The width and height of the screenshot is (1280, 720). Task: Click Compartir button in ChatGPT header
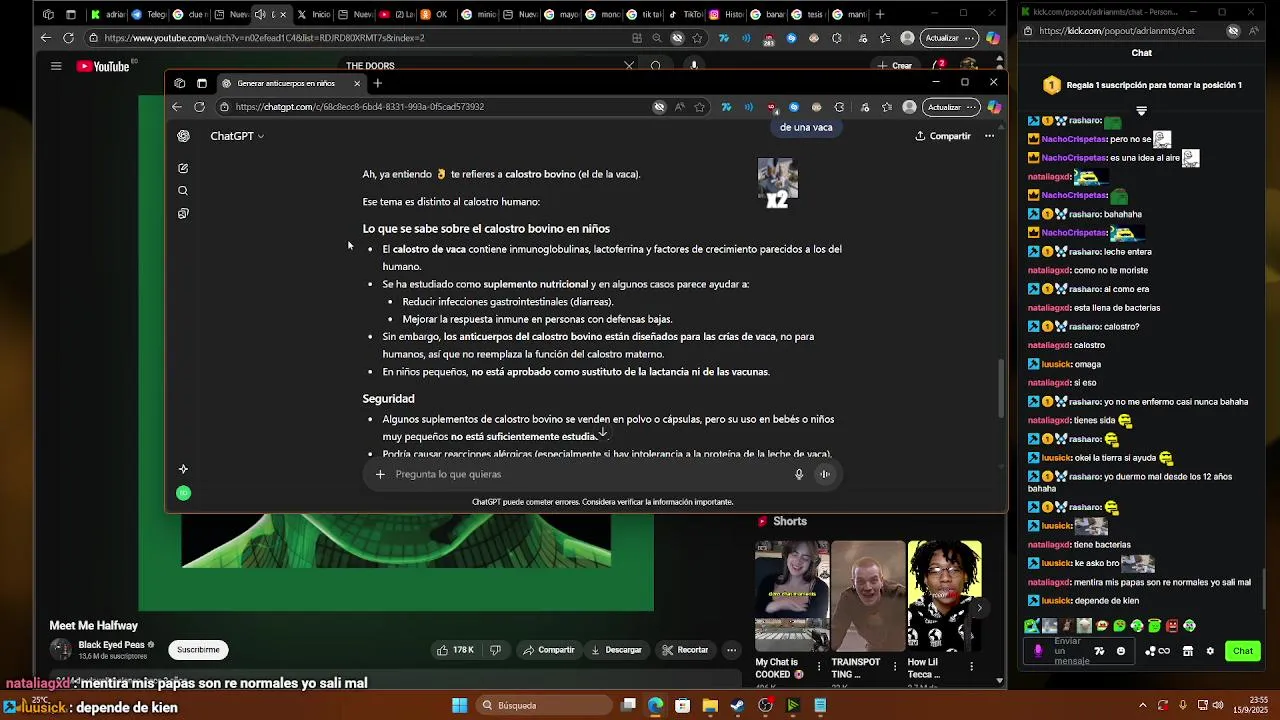point(943,136)
